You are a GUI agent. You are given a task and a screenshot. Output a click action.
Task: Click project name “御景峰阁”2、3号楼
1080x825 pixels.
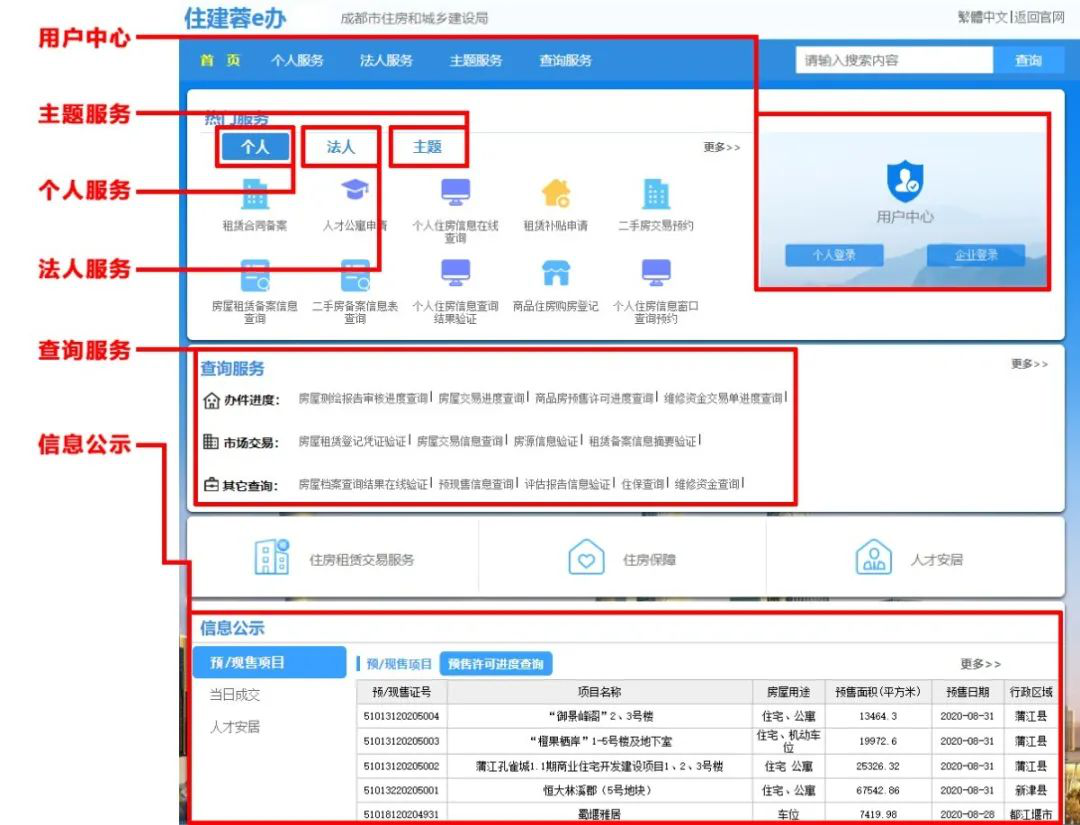600,716
